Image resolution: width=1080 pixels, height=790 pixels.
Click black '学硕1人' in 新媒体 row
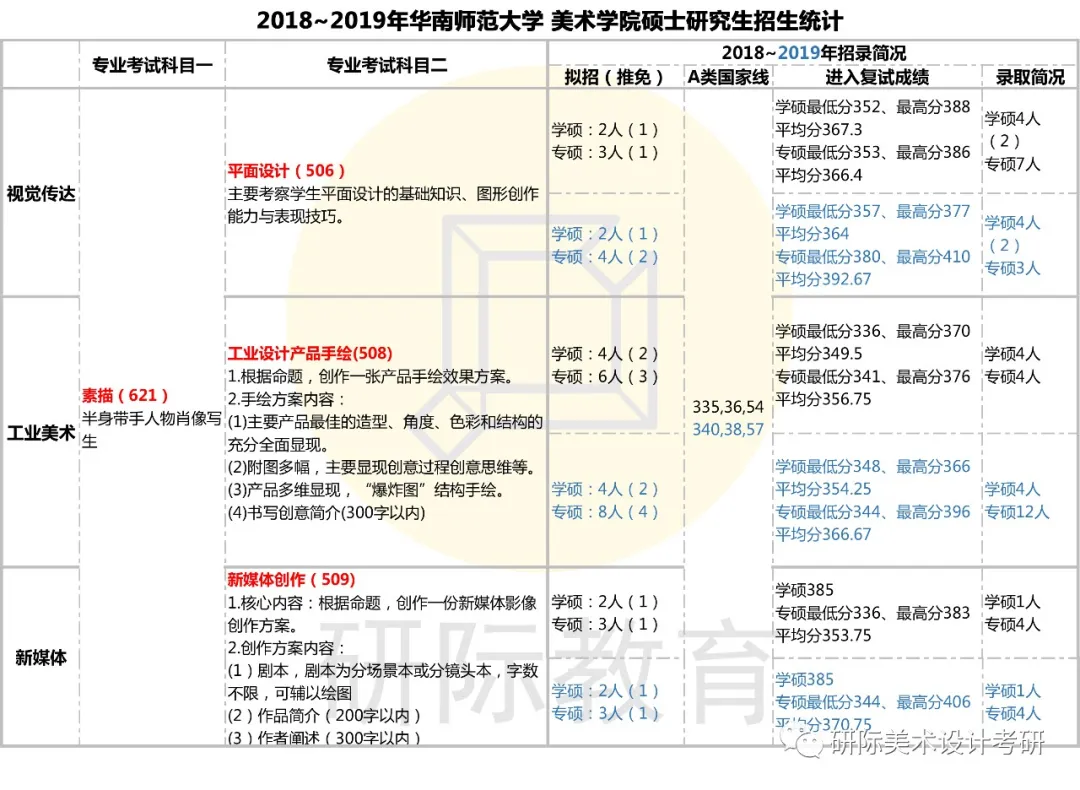1012,602
